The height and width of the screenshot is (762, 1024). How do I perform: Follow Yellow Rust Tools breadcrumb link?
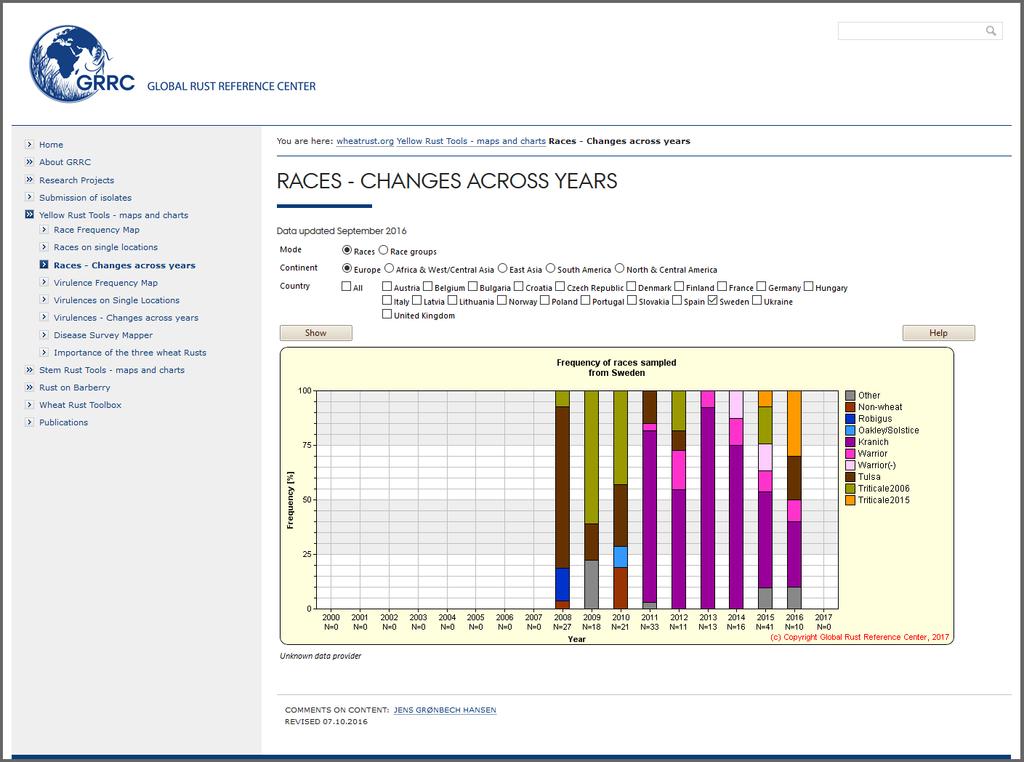click(x=471, y=141)
